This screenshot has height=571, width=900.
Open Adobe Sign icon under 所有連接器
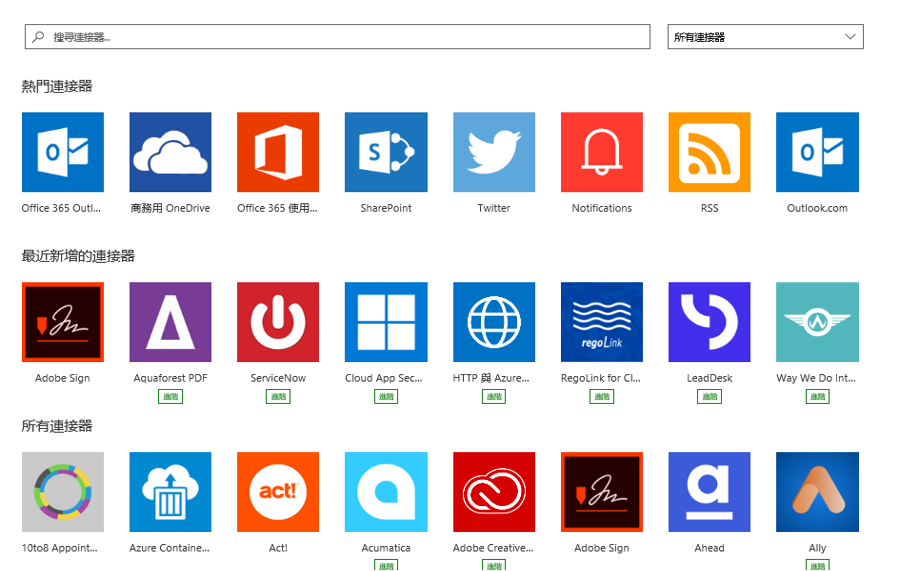pyautogui.click(x=602, y=492)
